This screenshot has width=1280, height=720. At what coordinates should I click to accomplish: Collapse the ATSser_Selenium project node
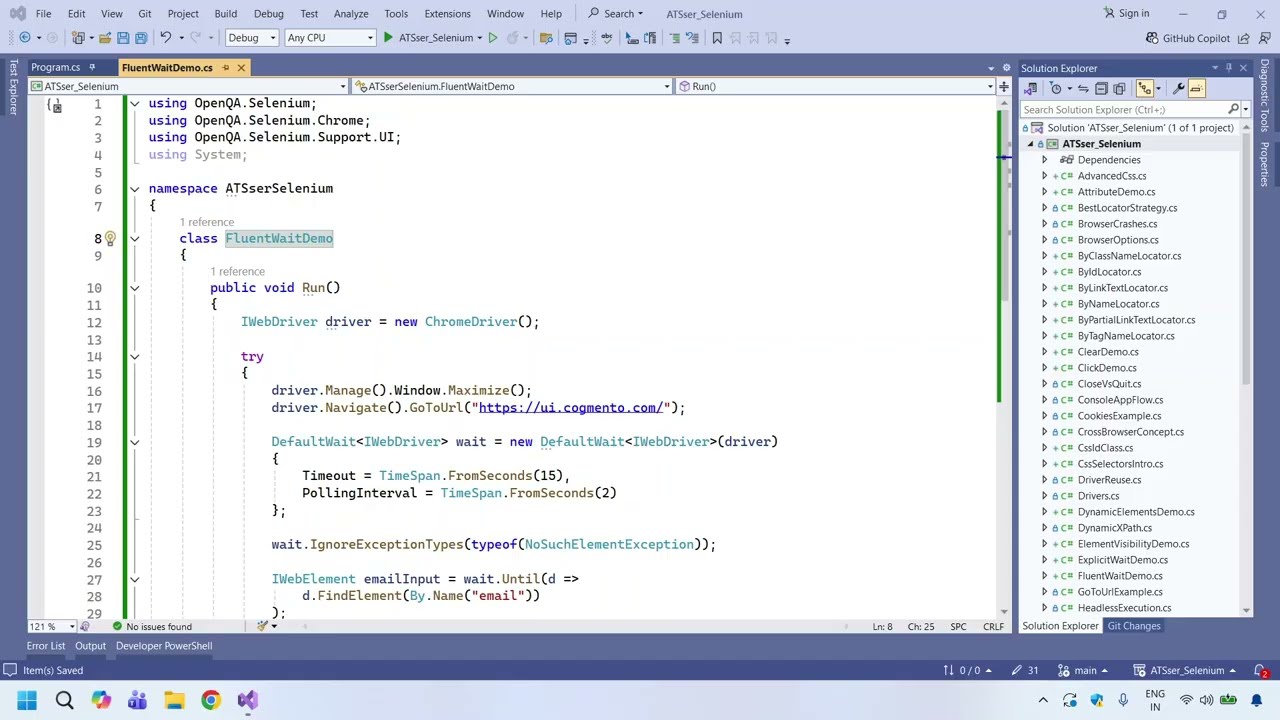[1031, 144]
